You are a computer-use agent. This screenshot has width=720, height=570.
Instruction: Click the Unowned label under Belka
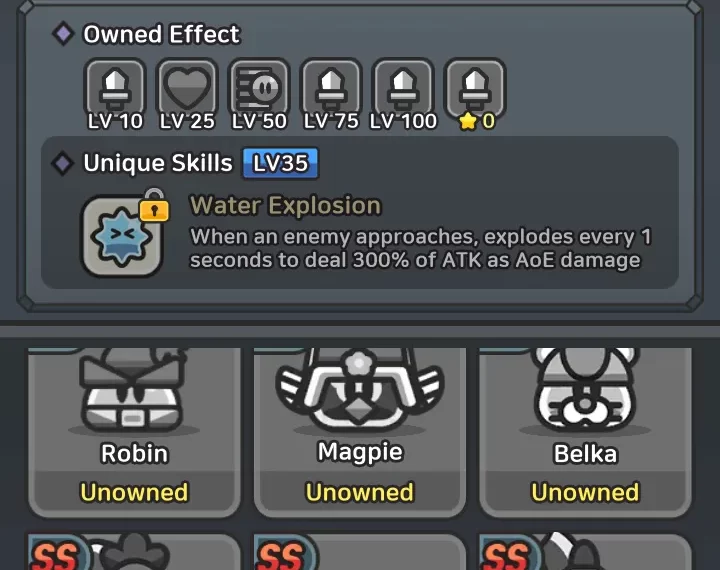(585, 492)
